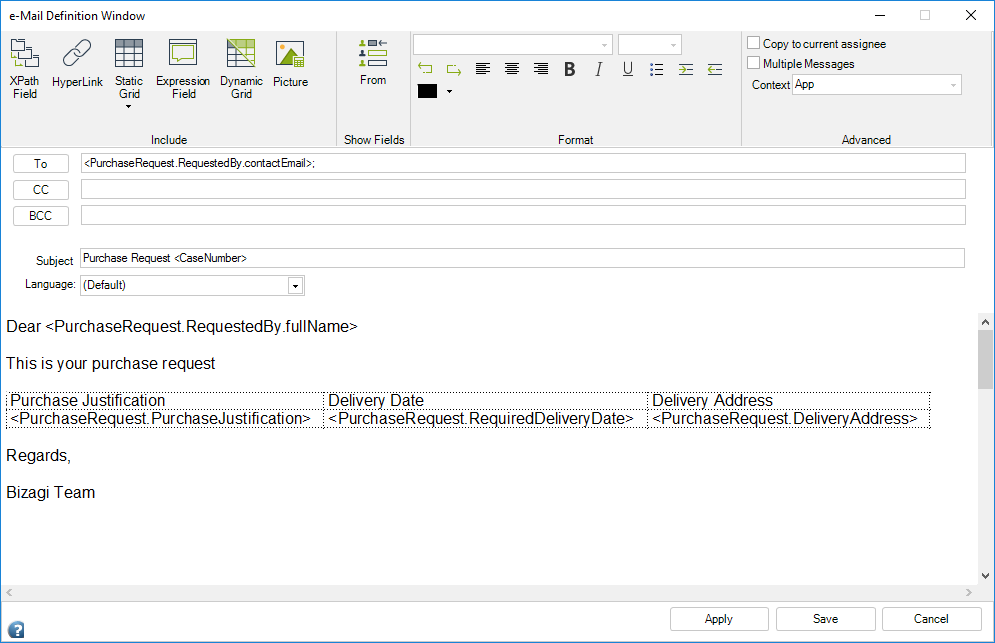Open the font family dropdown

pyautogui.click(x=513, y=44)
